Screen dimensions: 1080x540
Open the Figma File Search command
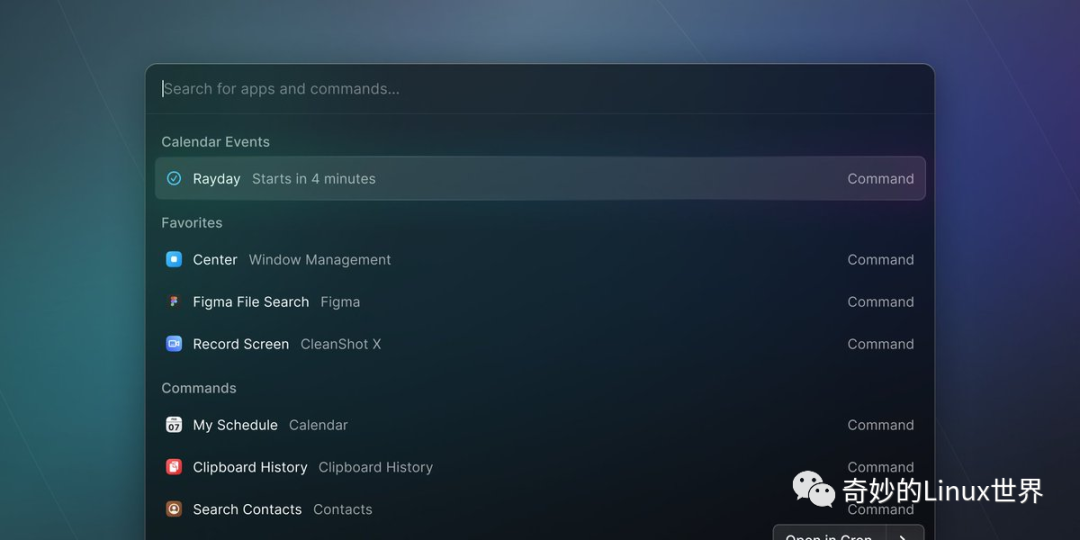coord(540,302)
